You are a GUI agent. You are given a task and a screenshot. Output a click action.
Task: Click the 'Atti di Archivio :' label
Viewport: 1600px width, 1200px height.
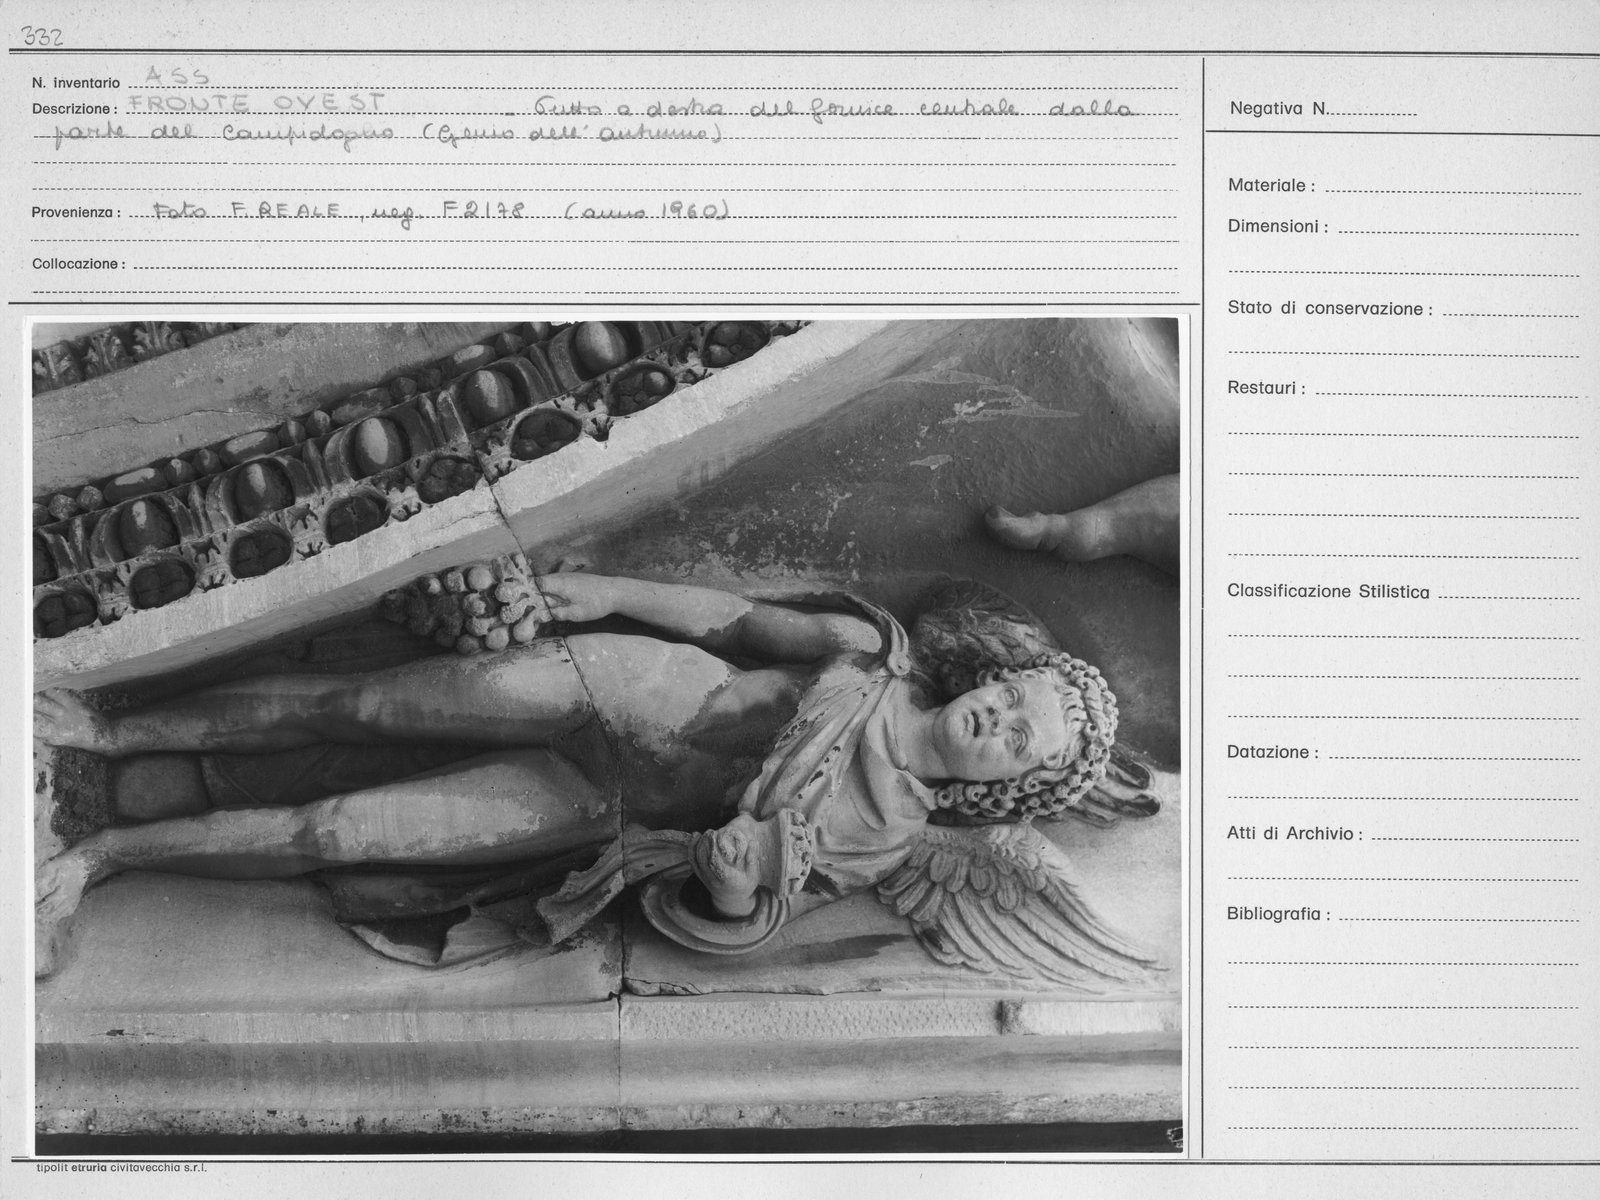[1294, 833]
